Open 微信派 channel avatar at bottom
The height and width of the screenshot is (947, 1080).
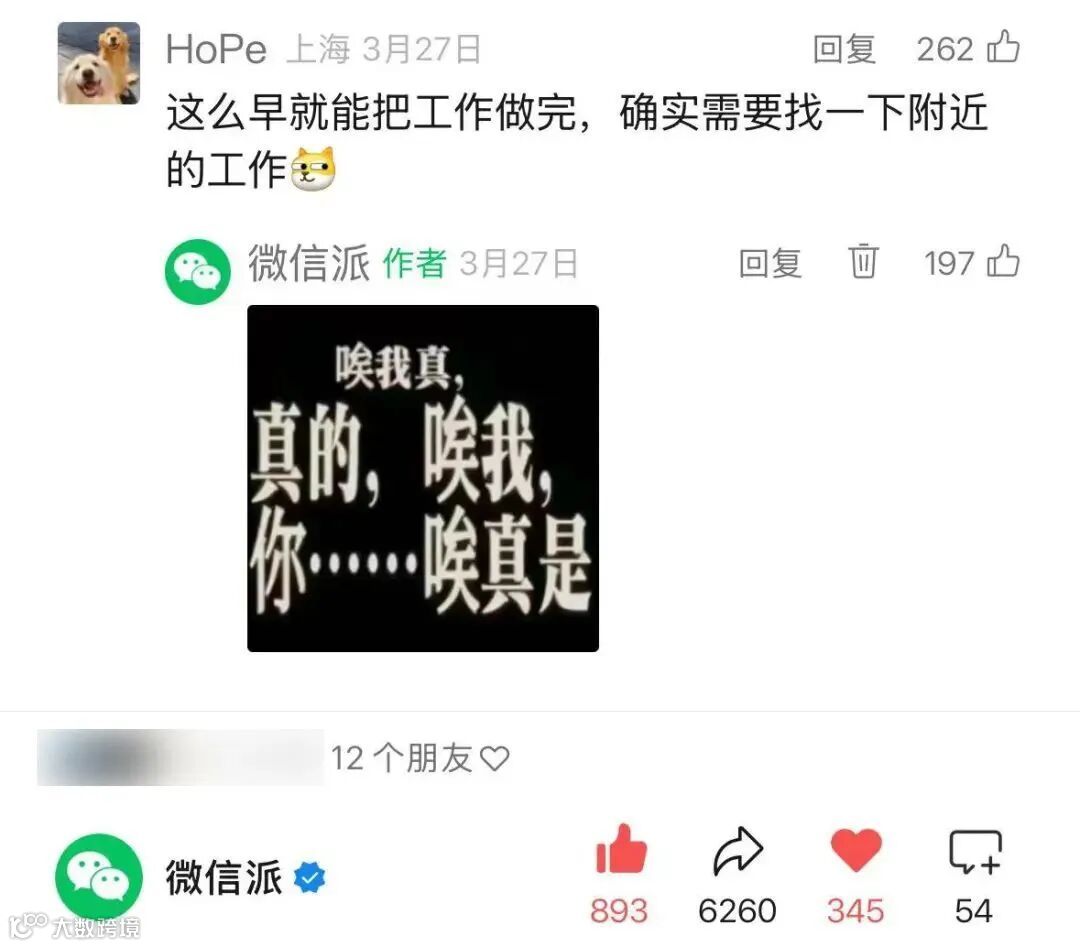99,877
